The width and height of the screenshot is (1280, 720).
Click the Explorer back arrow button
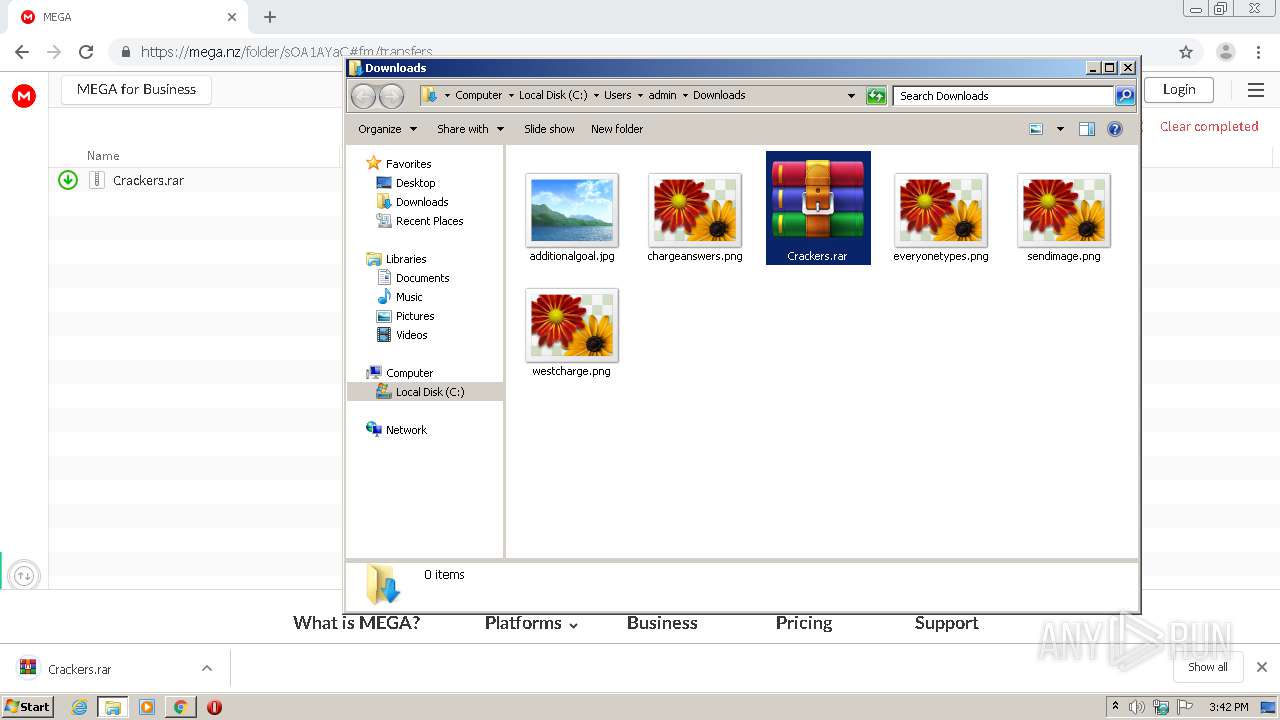point(363,96)
